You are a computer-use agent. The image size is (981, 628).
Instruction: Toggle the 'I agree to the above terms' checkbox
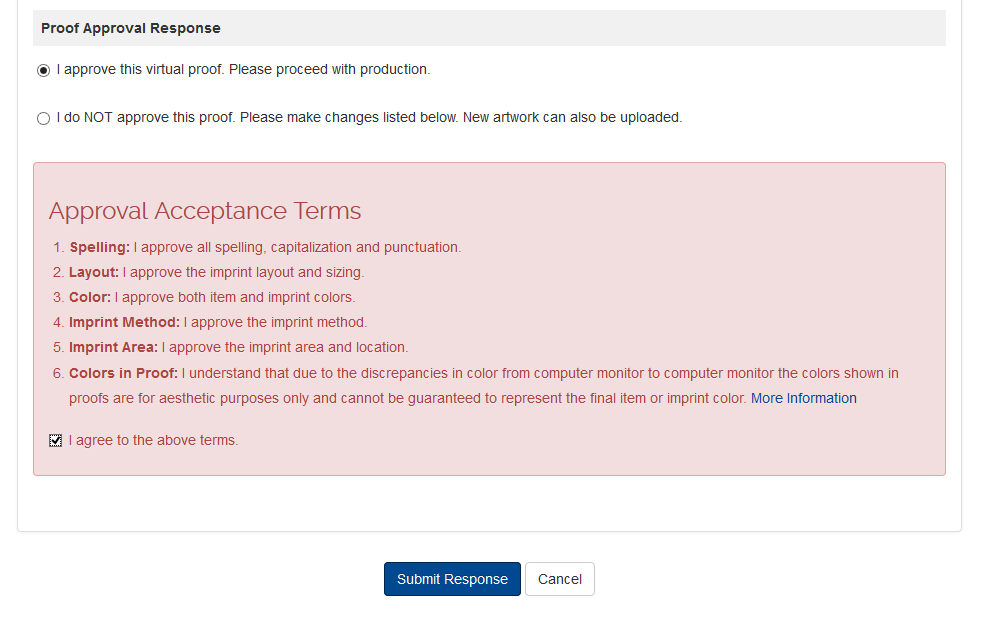click(x=56, y=441)
